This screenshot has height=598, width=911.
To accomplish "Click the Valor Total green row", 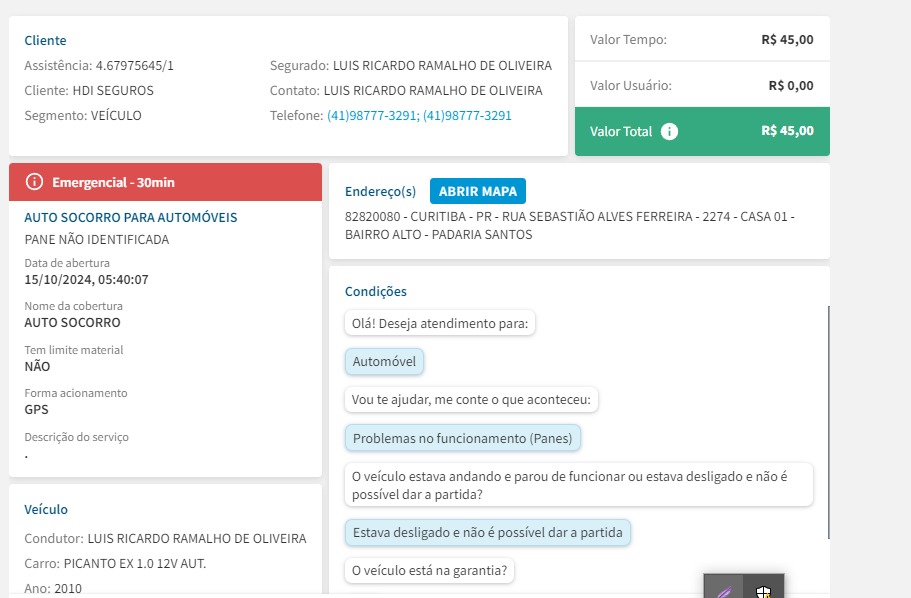I will pyautogui.click(x=702, y=131).
